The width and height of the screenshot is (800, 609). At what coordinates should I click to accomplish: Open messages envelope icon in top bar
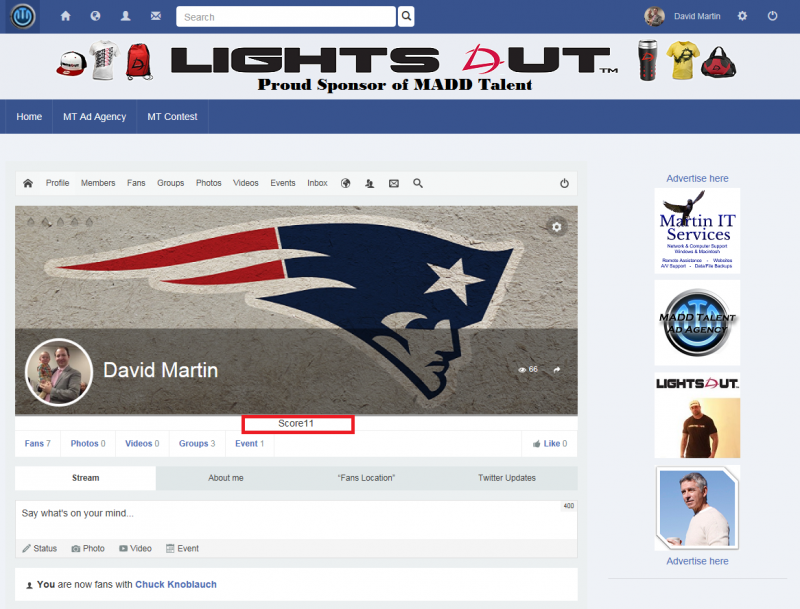coord(156,16)
